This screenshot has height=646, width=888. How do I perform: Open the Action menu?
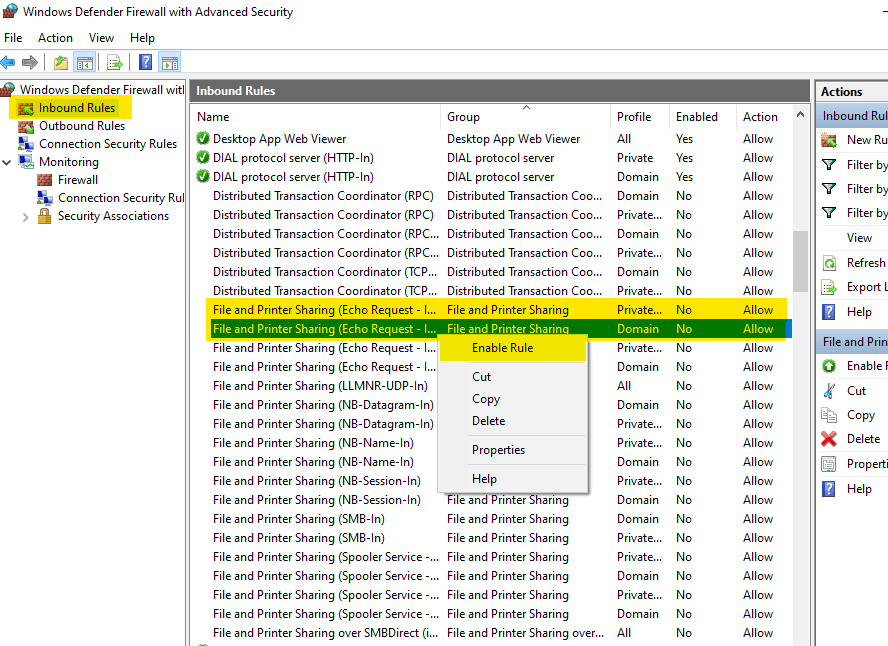click(x=56, y=38)
